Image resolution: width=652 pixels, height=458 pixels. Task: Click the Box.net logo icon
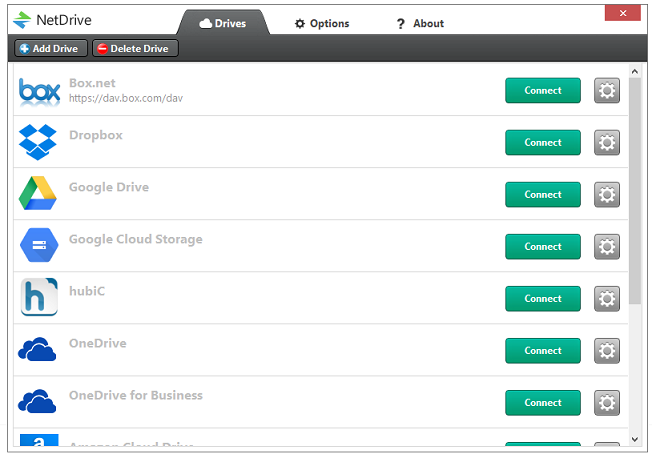(x=39, y=91)
